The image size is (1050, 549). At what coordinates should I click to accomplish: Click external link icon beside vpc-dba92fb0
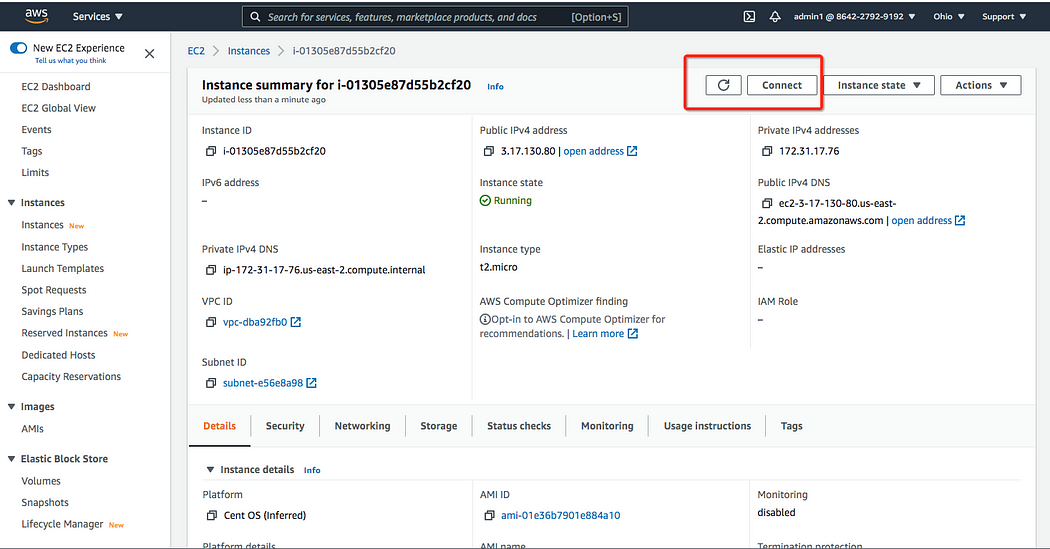pyautogui.click(x=295, y=322)
